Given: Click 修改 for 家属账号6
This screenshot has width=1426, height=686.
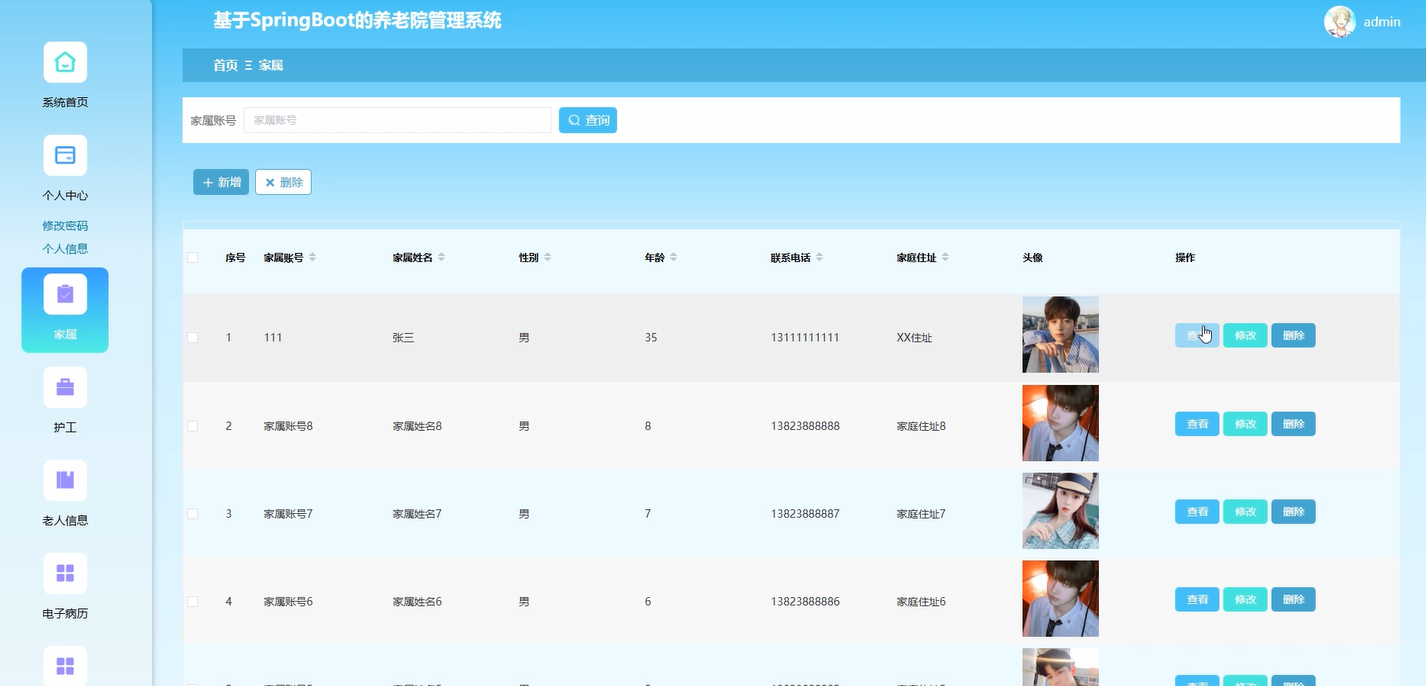Looking at the screenshot, I should 1245,600.
